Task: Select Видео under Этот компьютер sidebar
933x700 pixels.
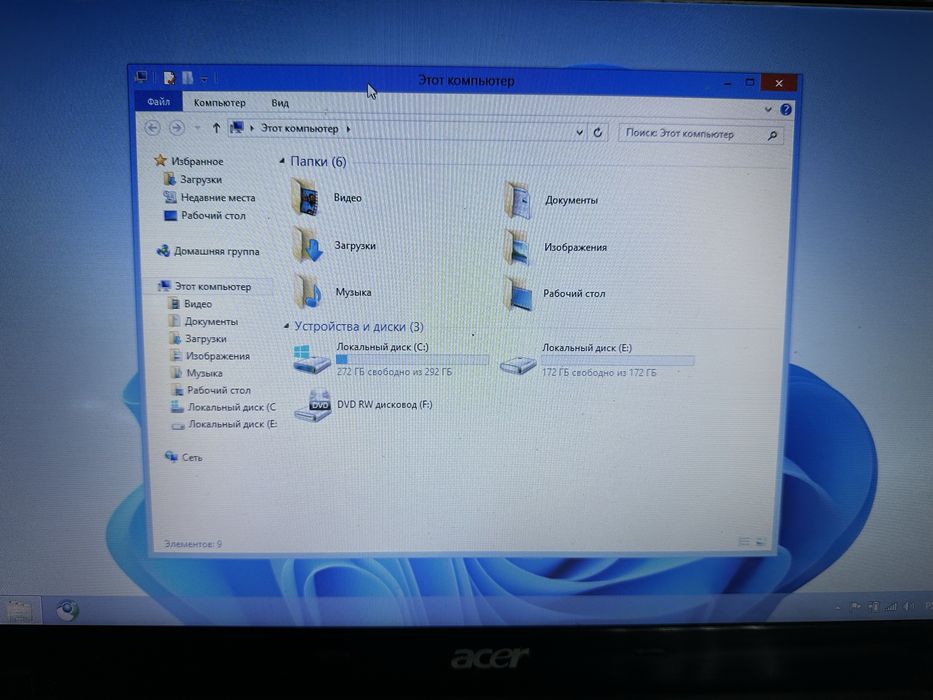Action: (x=190, y=304)
